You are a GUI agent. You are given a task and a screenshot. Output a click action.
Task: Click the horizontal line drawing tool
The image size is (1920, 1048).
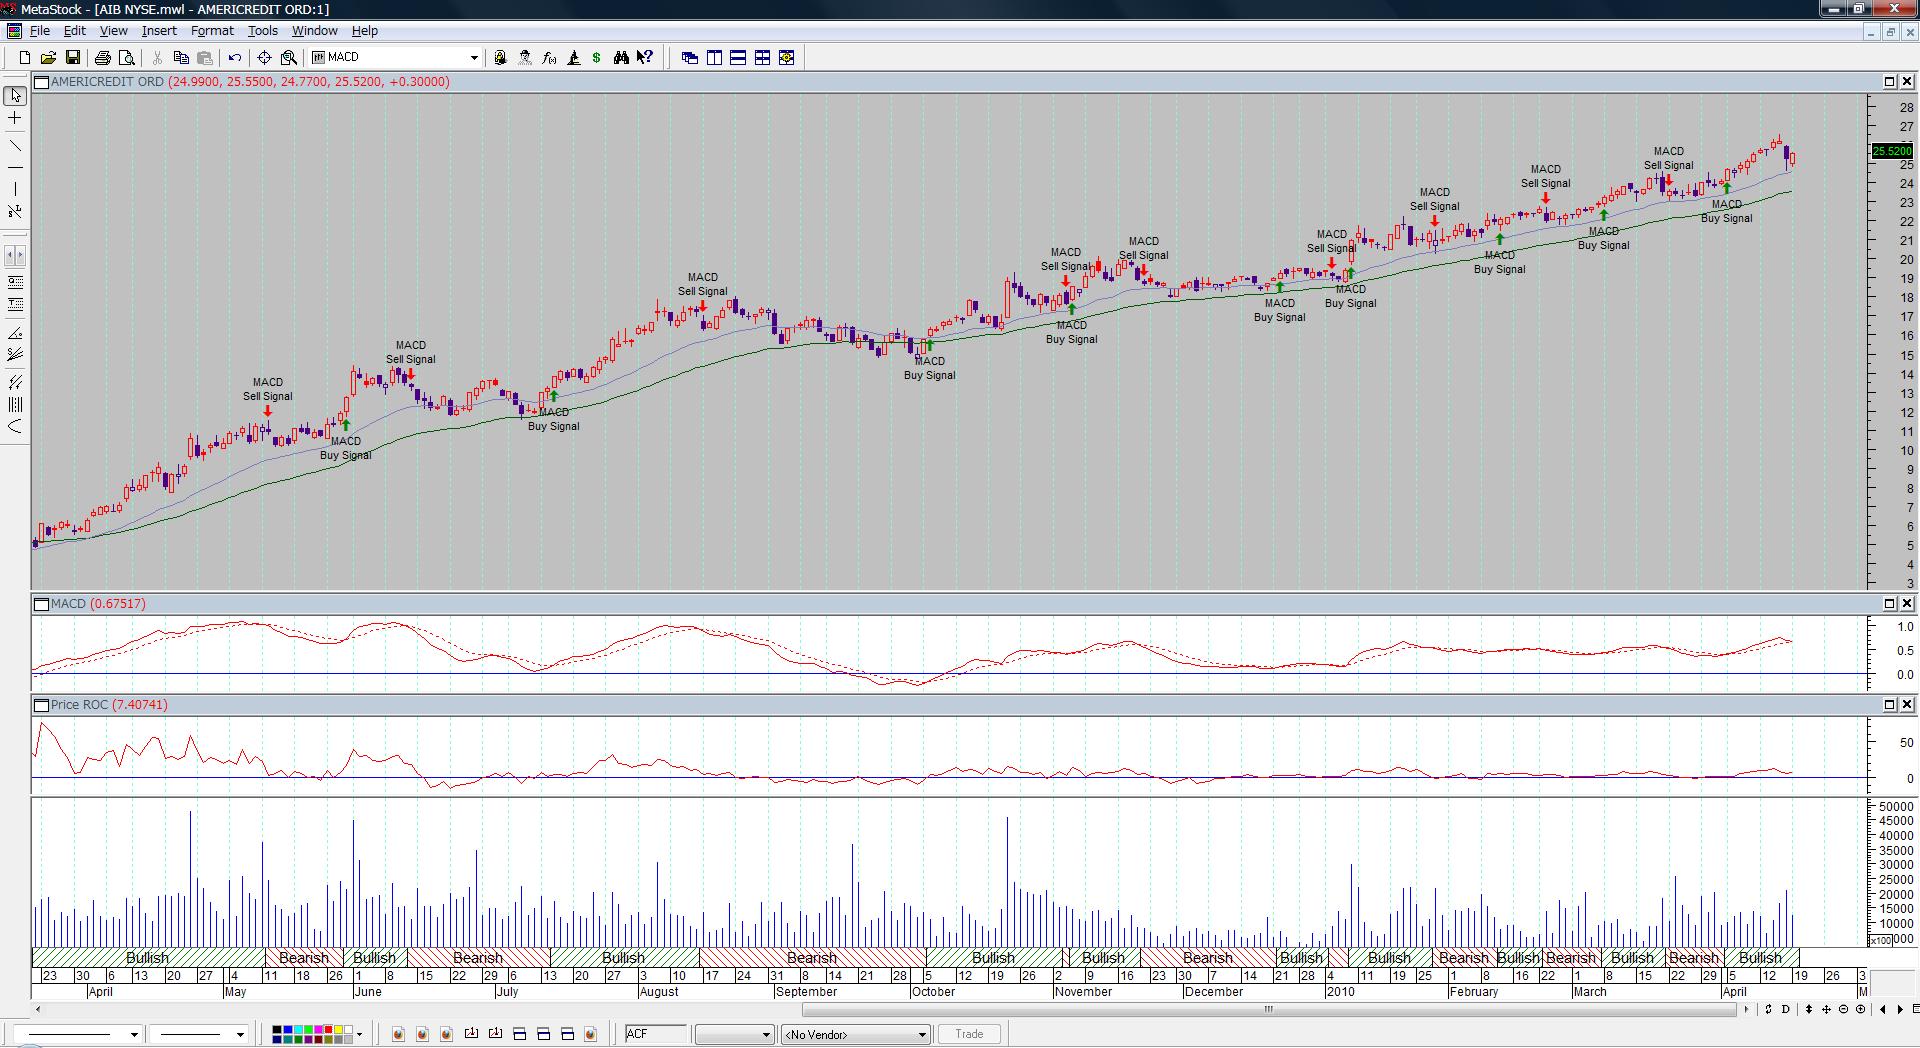click(x=15, y=167)
